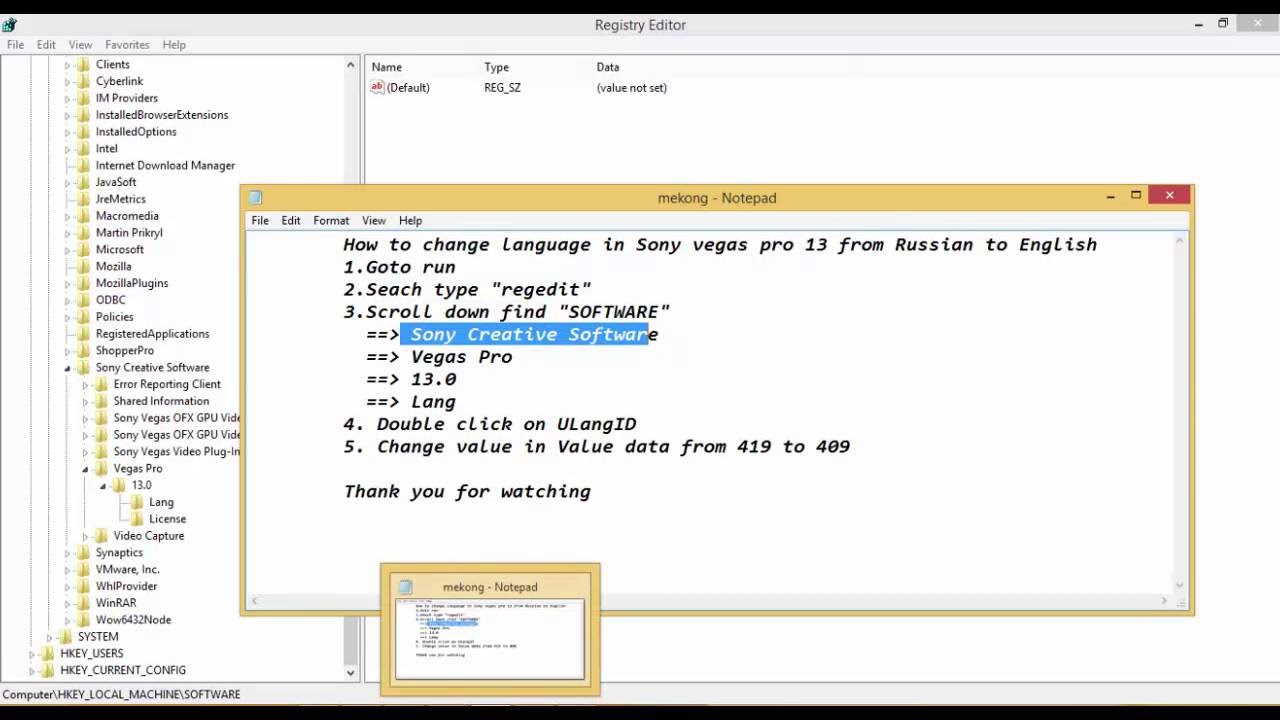Click the 13.0 folder icon
This screenshot has height=720, width=1280.
pos(120,485)
